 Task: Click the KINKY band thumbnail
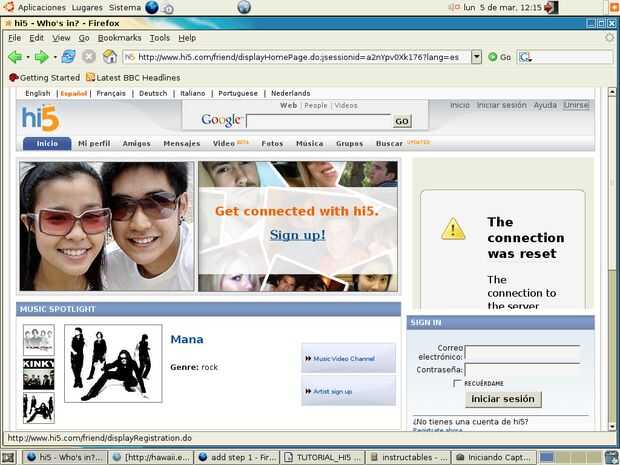pyautogui.click(x=39, y=374)
